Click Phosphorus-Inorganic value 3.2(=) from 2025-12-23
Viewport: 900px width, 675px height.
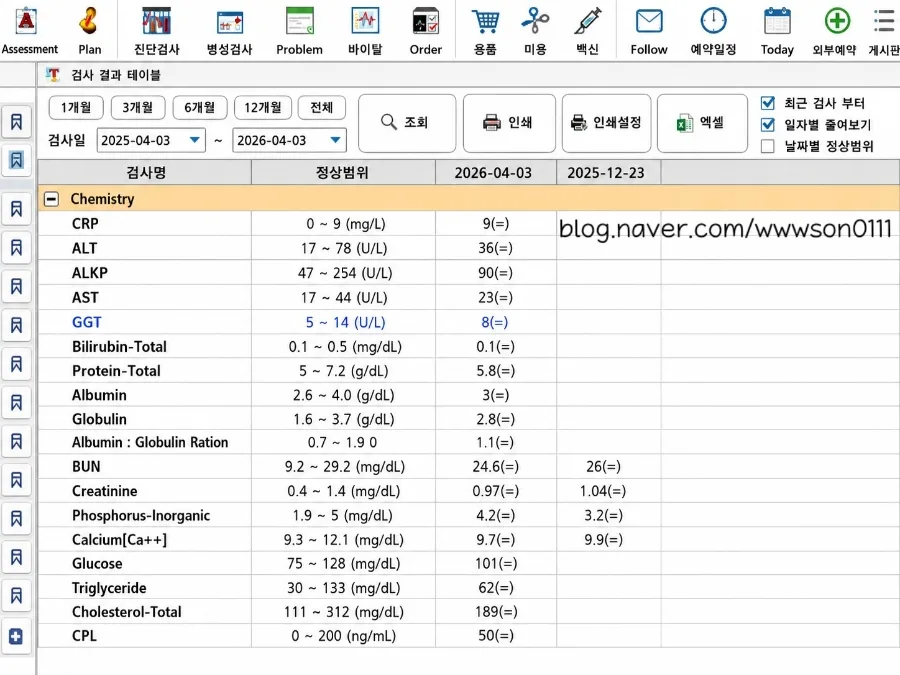pyautogui.click(x=603, y=515)
